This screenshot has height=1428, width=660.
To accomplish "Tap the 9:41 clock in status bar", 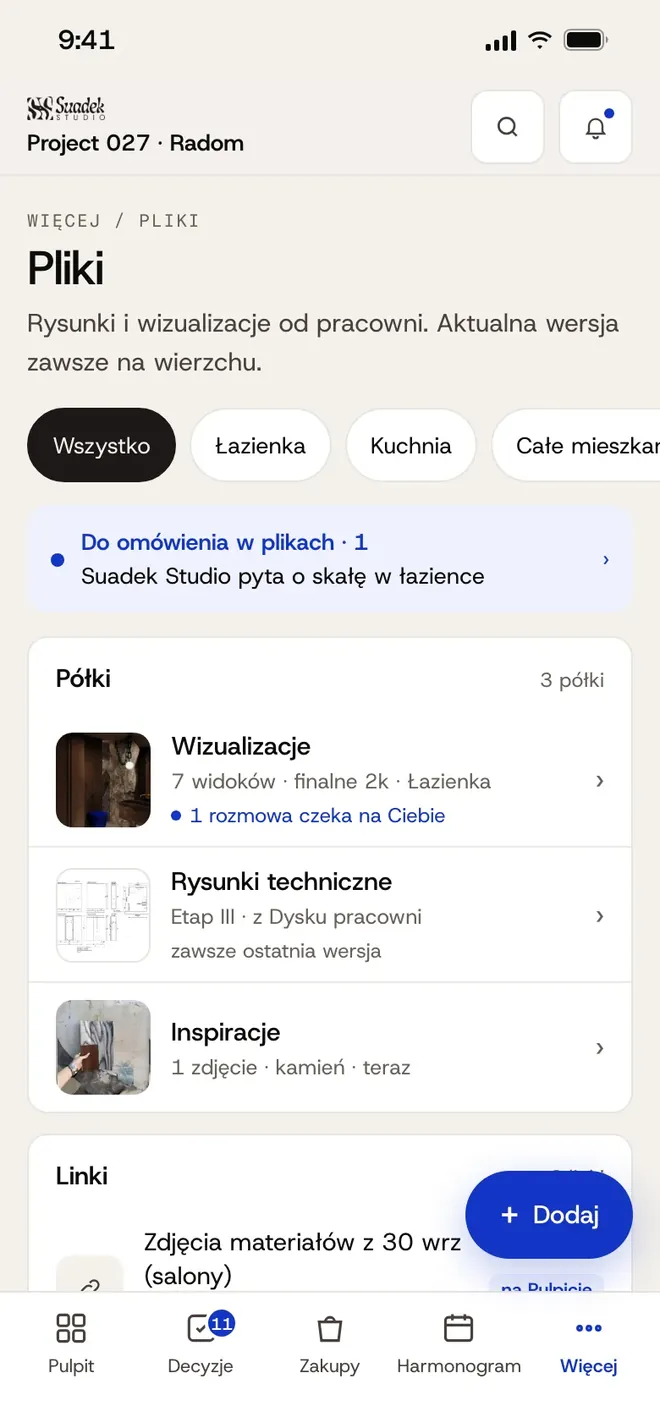I will coord(86,40).
